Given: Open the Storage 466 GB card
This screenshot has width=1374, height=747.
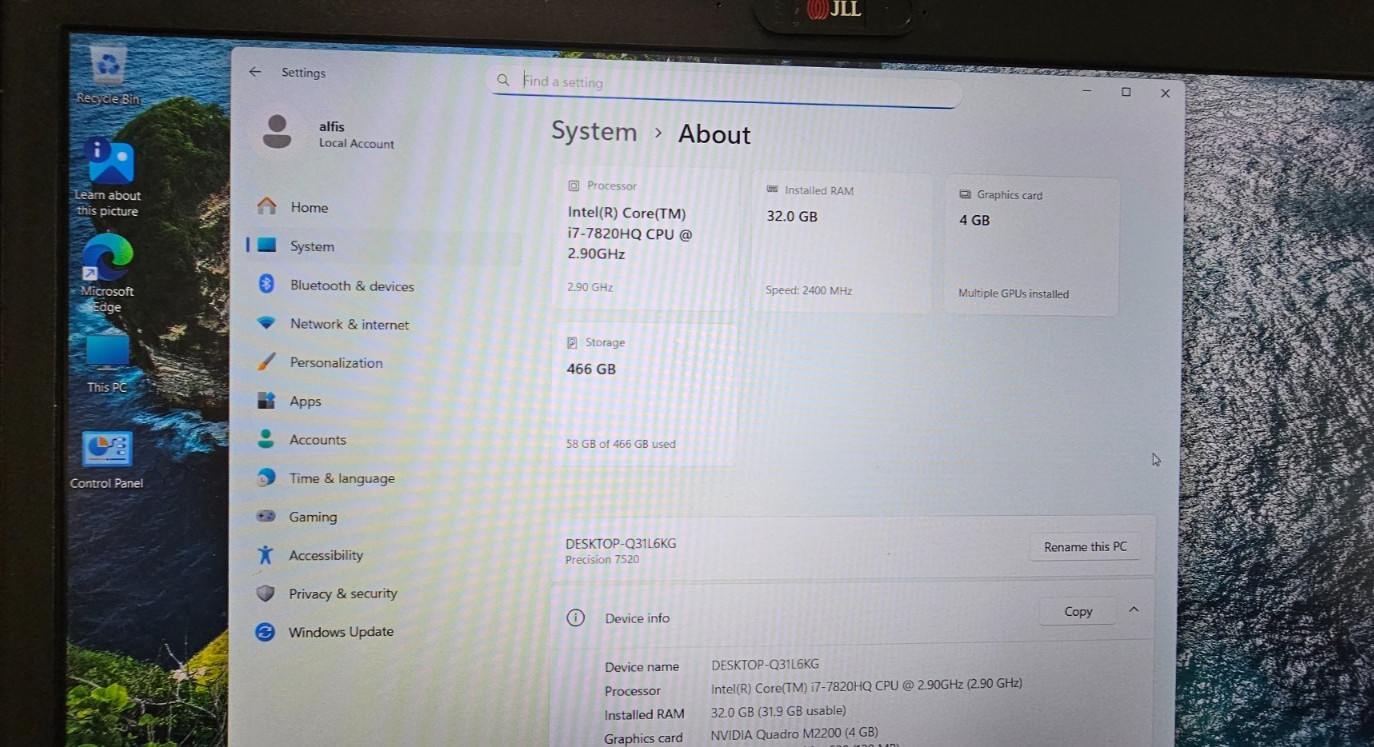Looking at the screenshot, I should click(645, 393).
